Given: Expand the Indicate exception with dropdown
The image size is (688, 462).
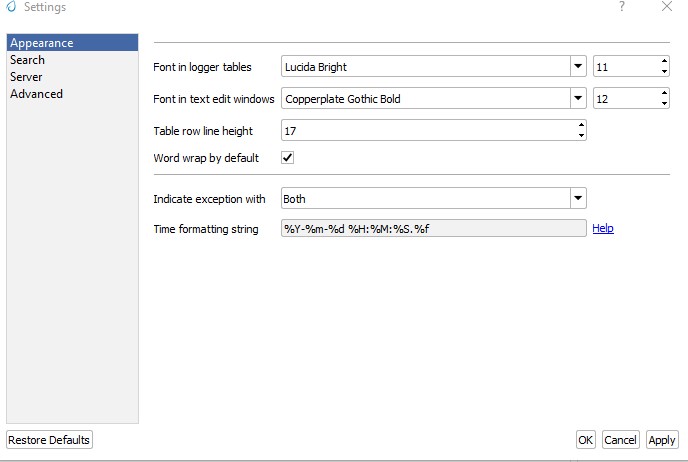Looking at the screenshot, I should click(577, 199).
